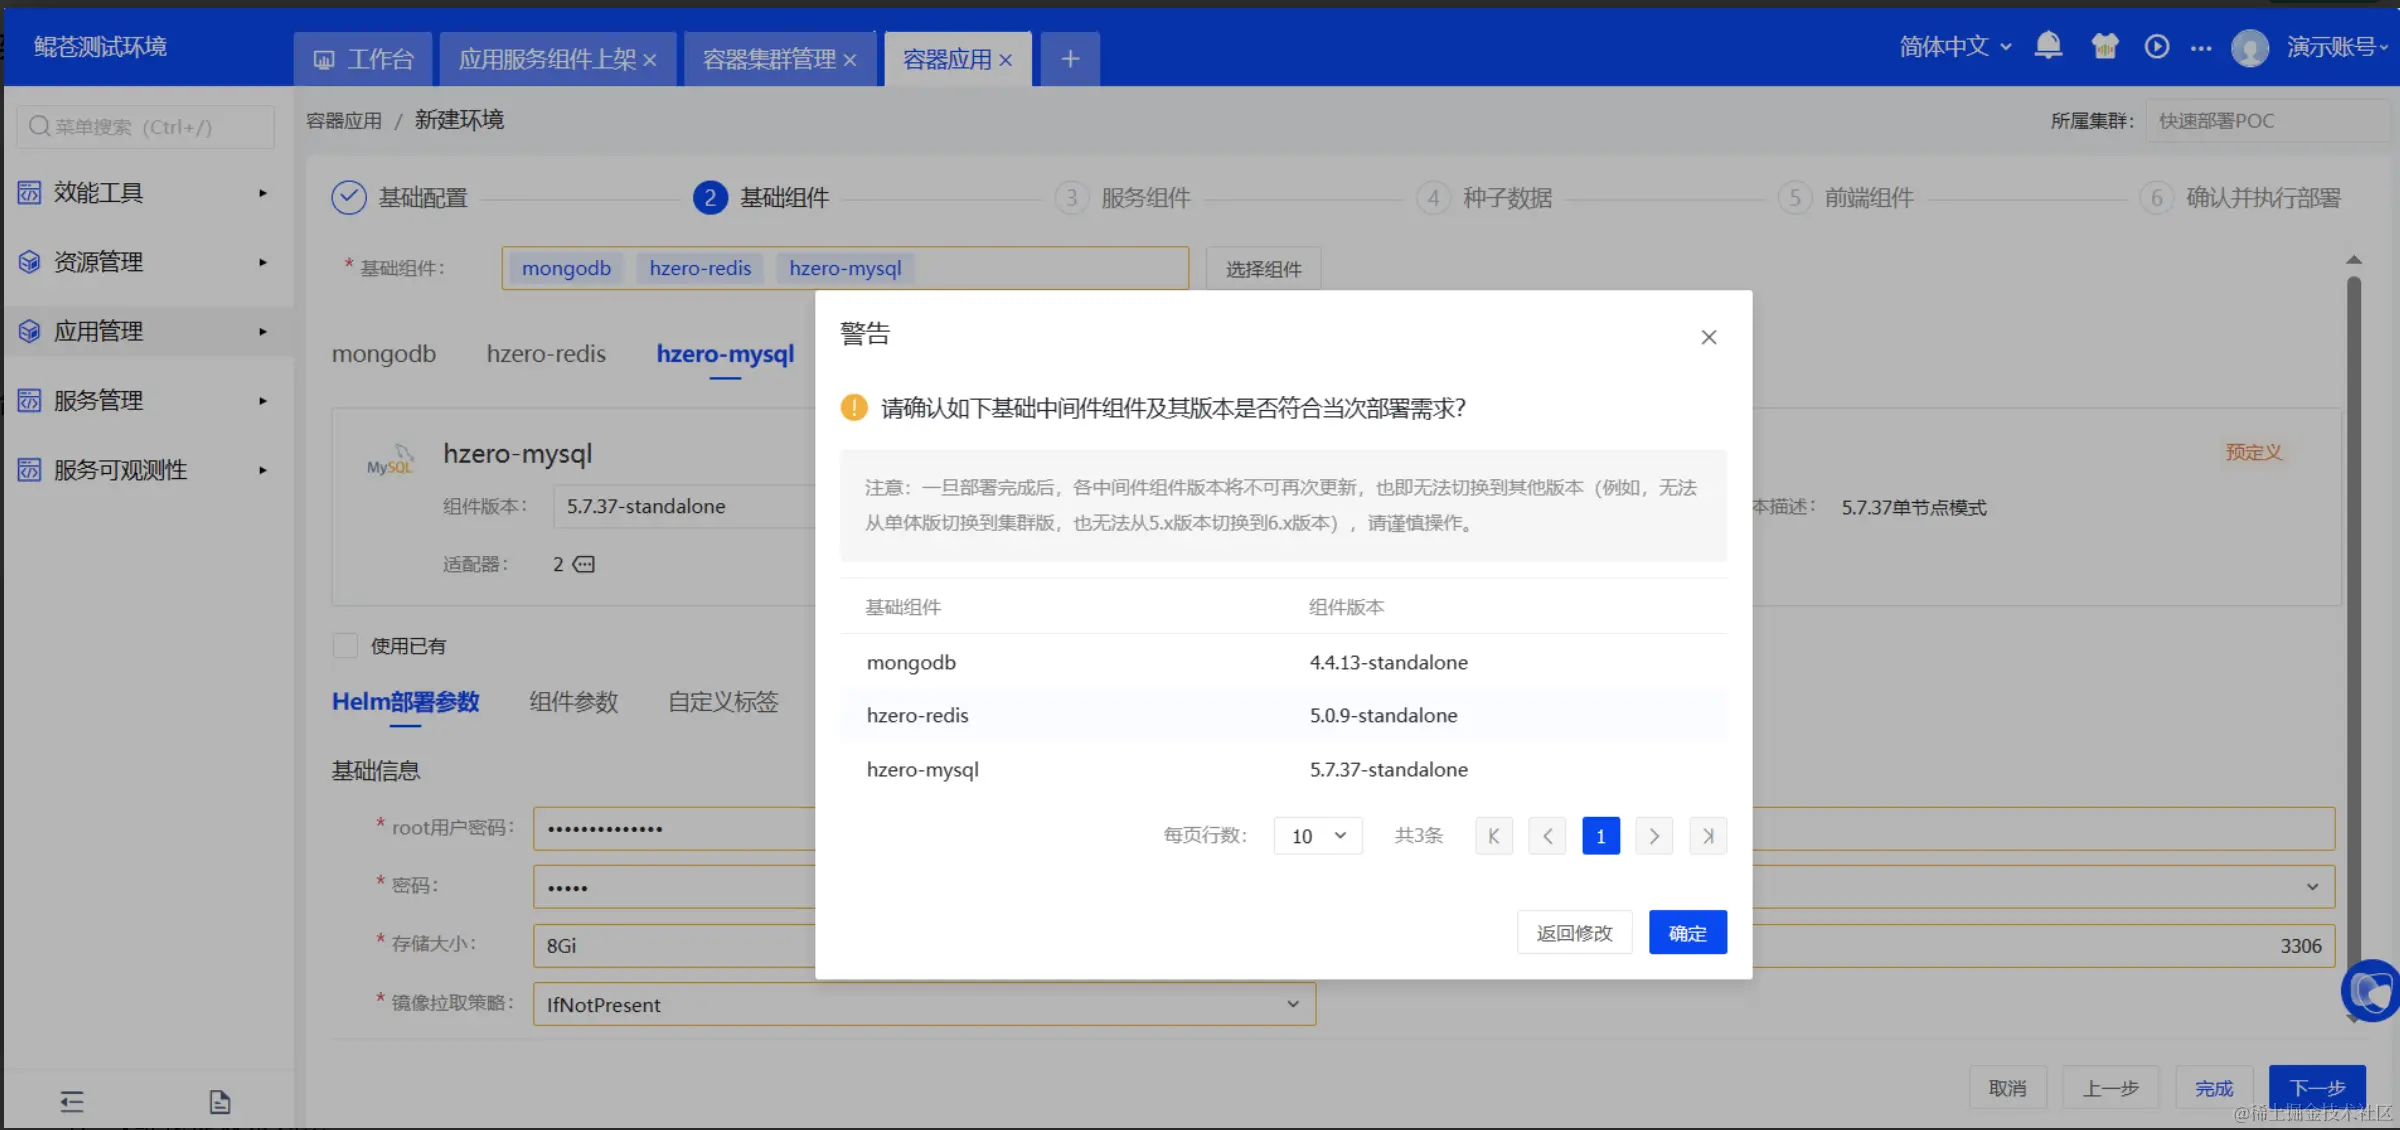Collapse the sidebar menu icon

coord(72,1102)
